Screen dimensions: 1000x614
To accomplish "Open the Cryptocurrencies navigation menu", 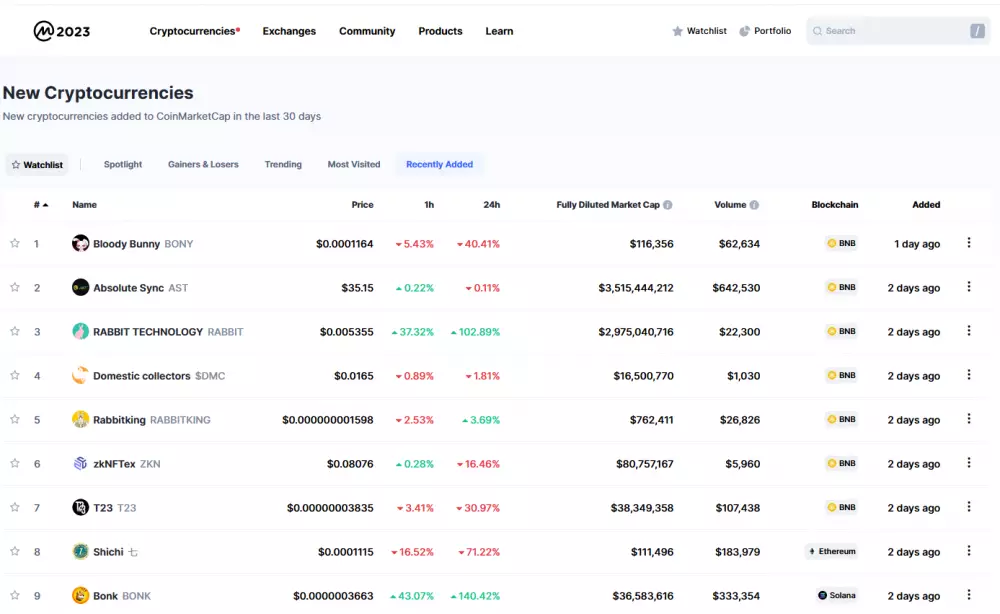I will coord(192,31).
